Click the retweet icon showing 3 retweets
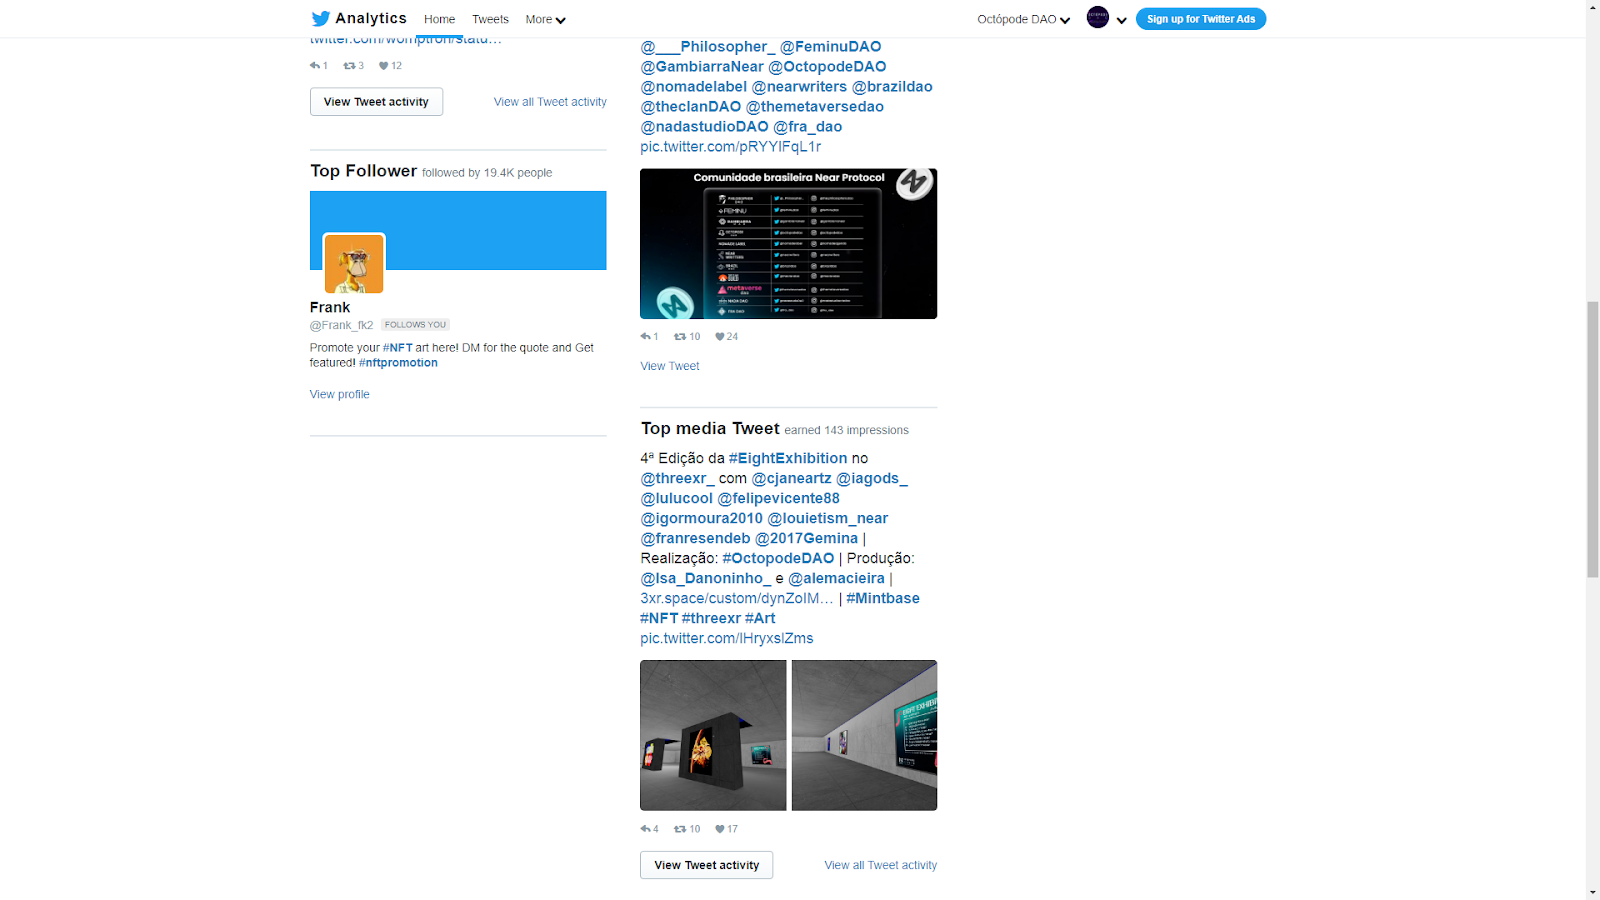 pos(349,66)
